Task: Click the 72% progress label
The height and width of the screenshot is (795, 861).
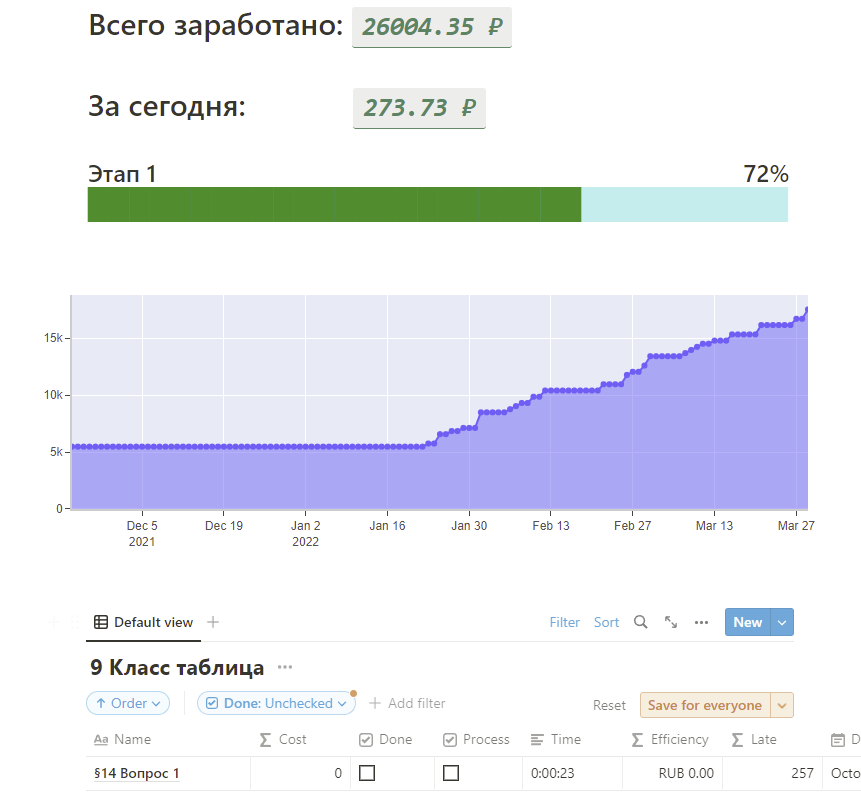Action: [x=766, y=173]
